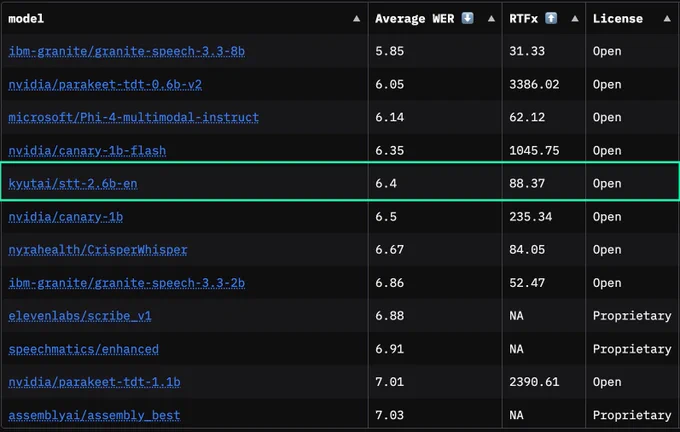
Task: Select RTFx value 31.33
Action: tap(527, 51)
